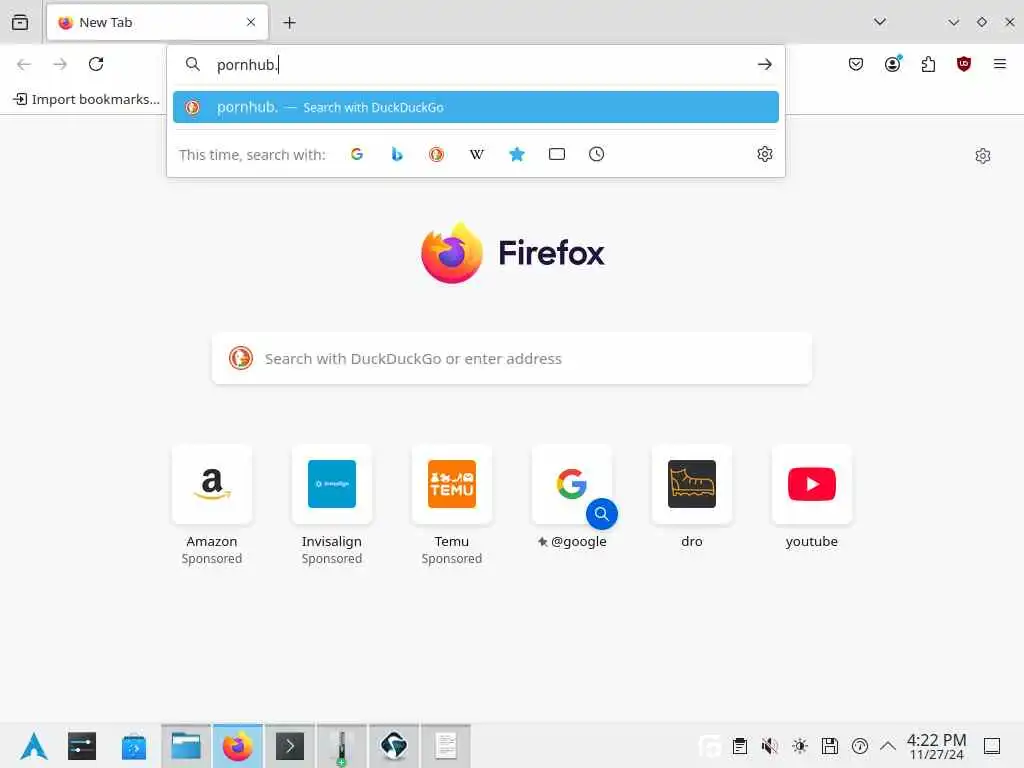Search this time with Bing
The width and height of the screenshot is (1024, 768).
(x=396, y=154)
